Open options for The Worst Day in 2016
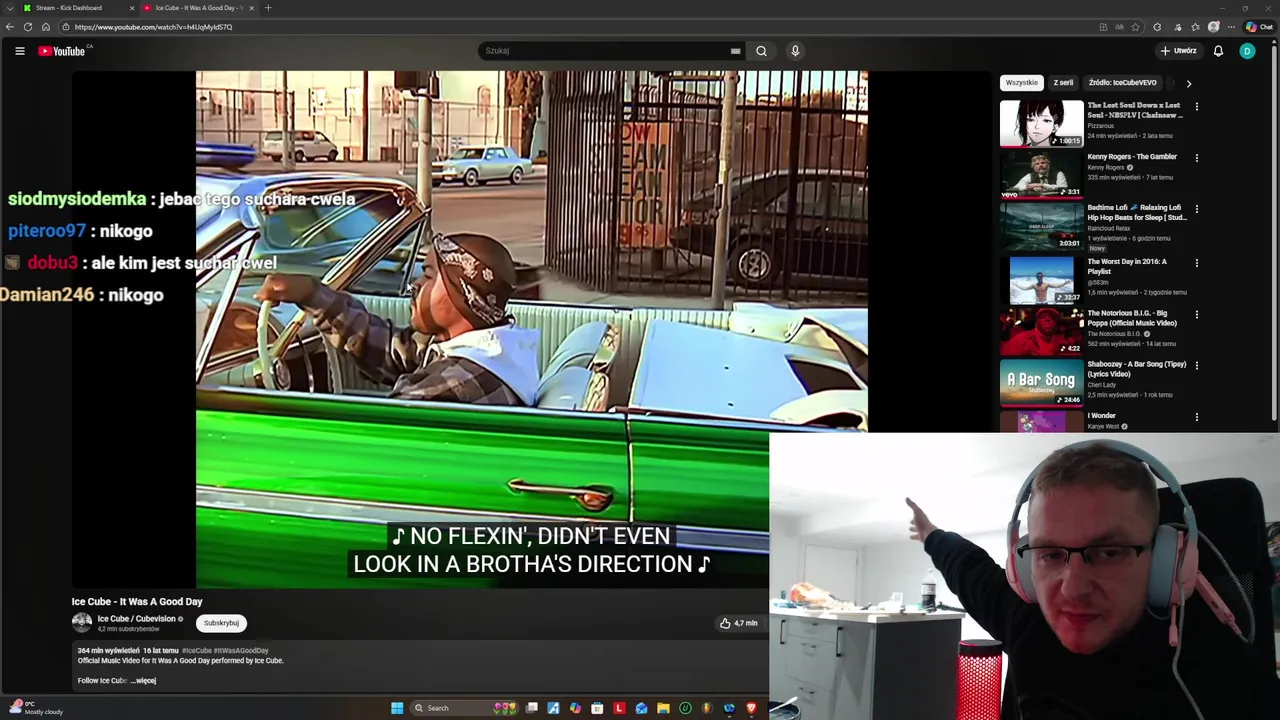 (1196, 263)
